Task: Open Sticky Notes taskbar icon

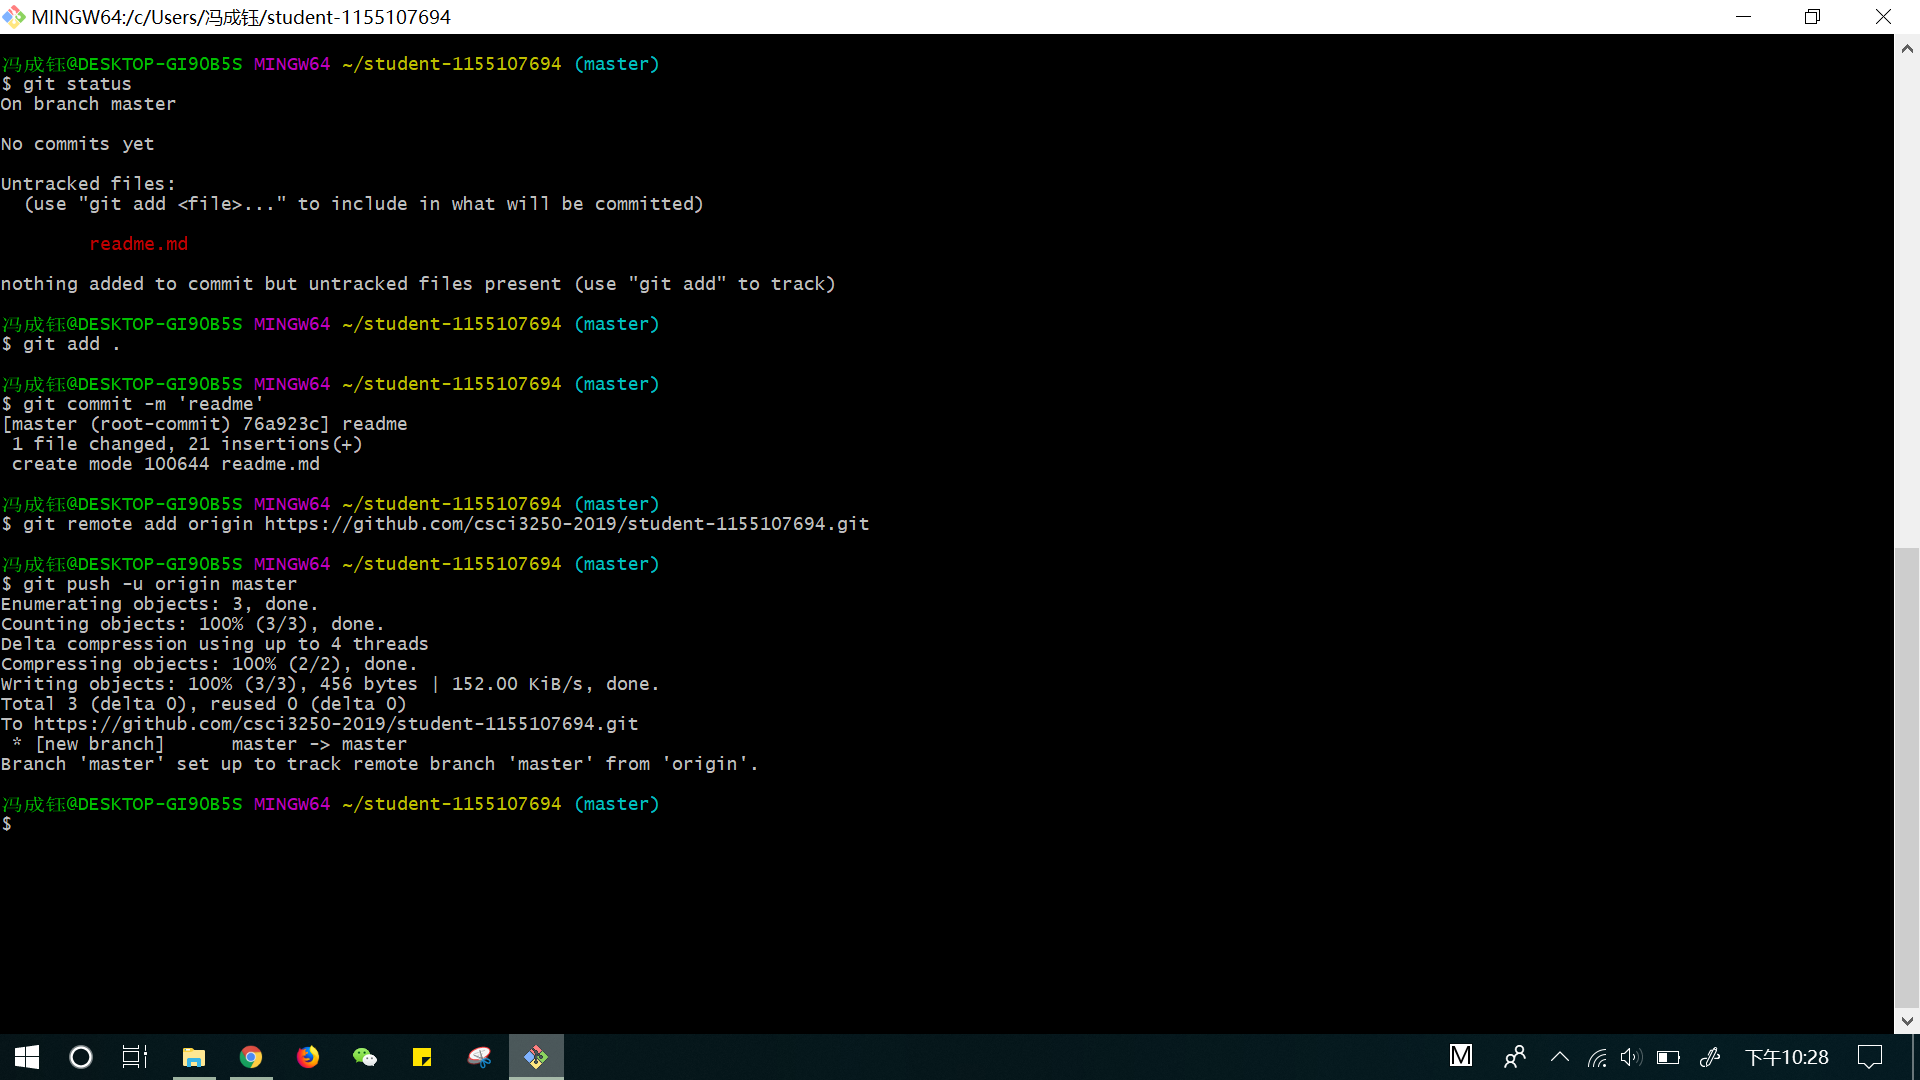Action: 422,1057
